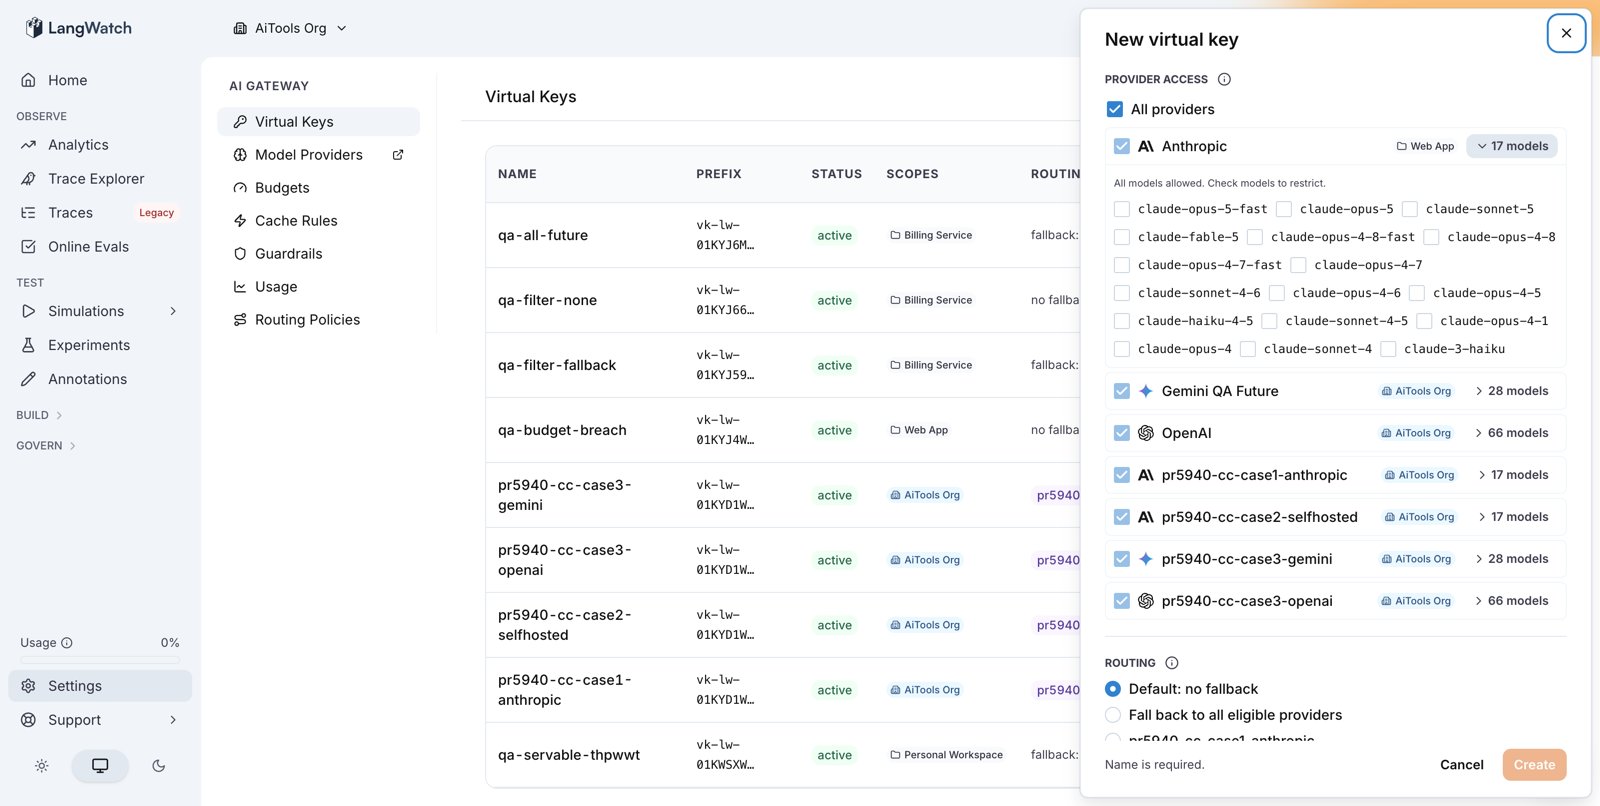This screenshot has height=806, width=1600.
Task: Expand pr5940-cc-case1-anthropic 17 models
Action: 1513,475
